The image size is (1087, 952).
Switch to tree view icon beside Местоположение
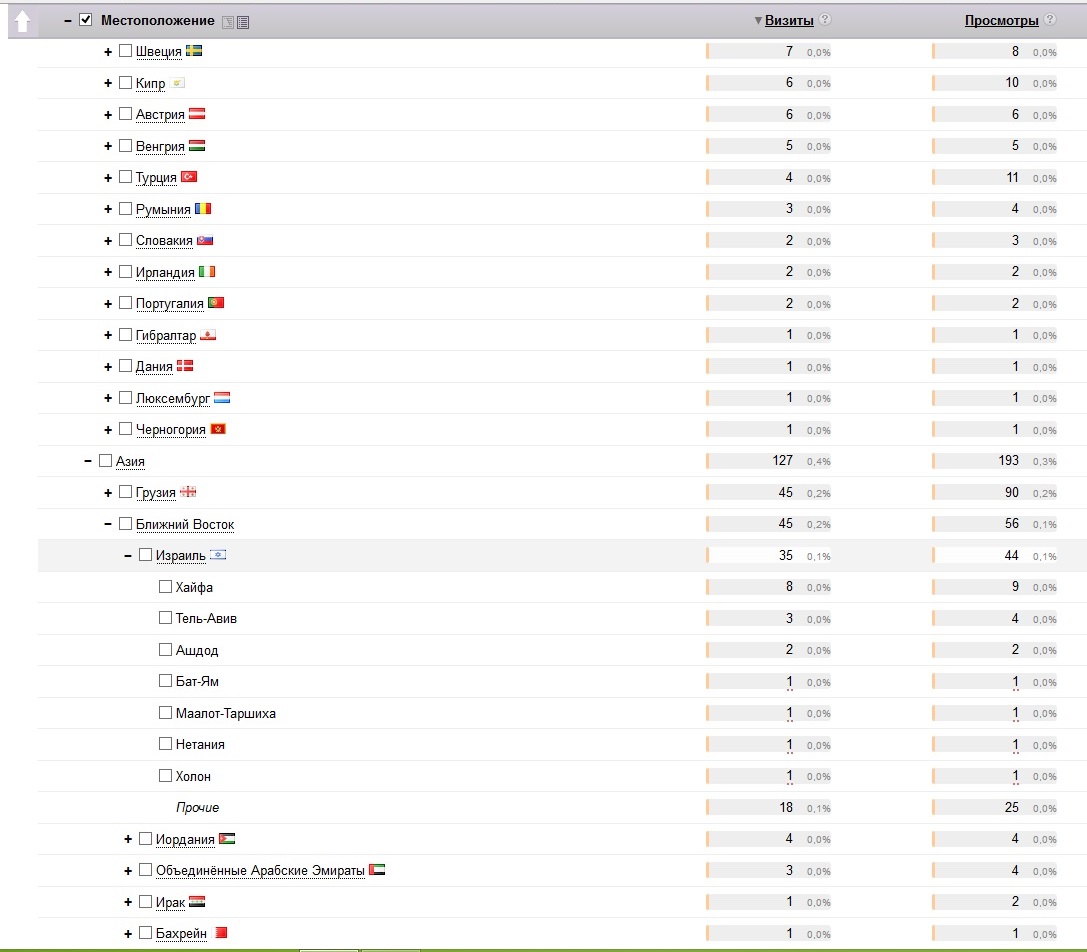point(227,21)
